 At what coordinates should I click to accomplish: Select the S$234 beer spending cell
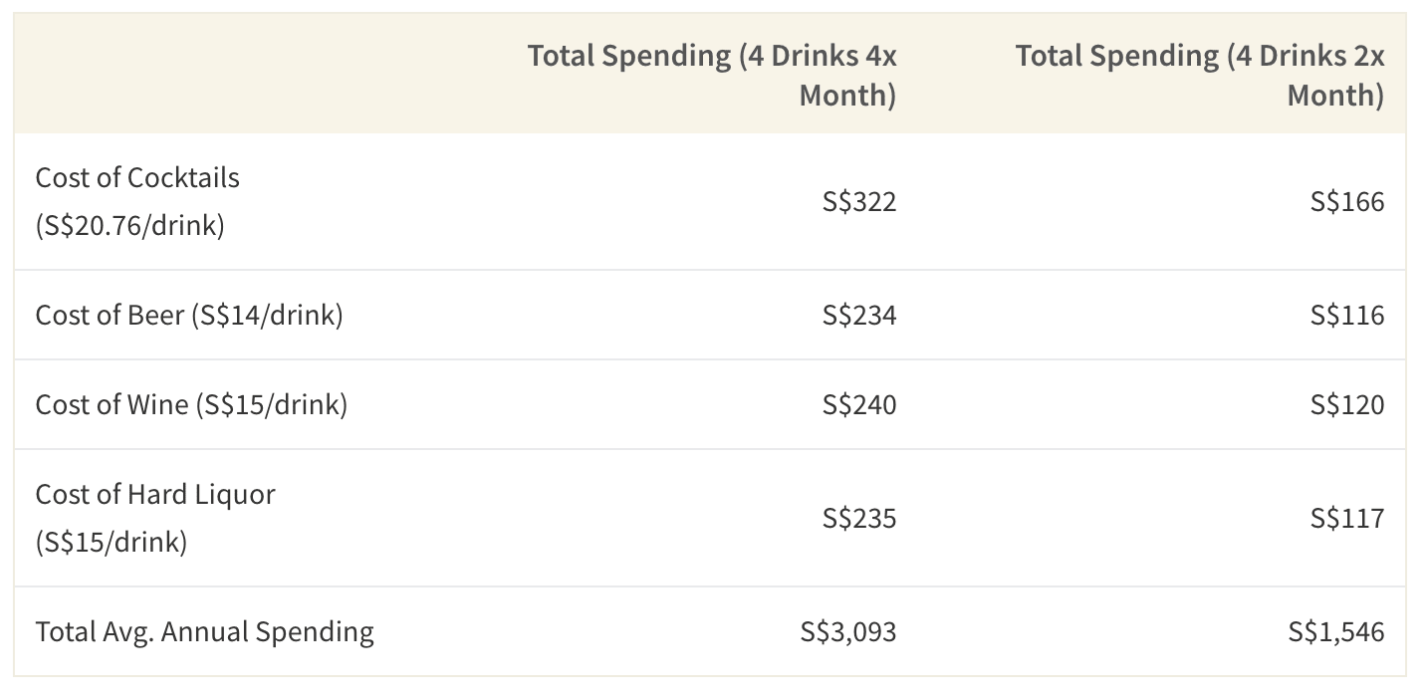(859, 315)
